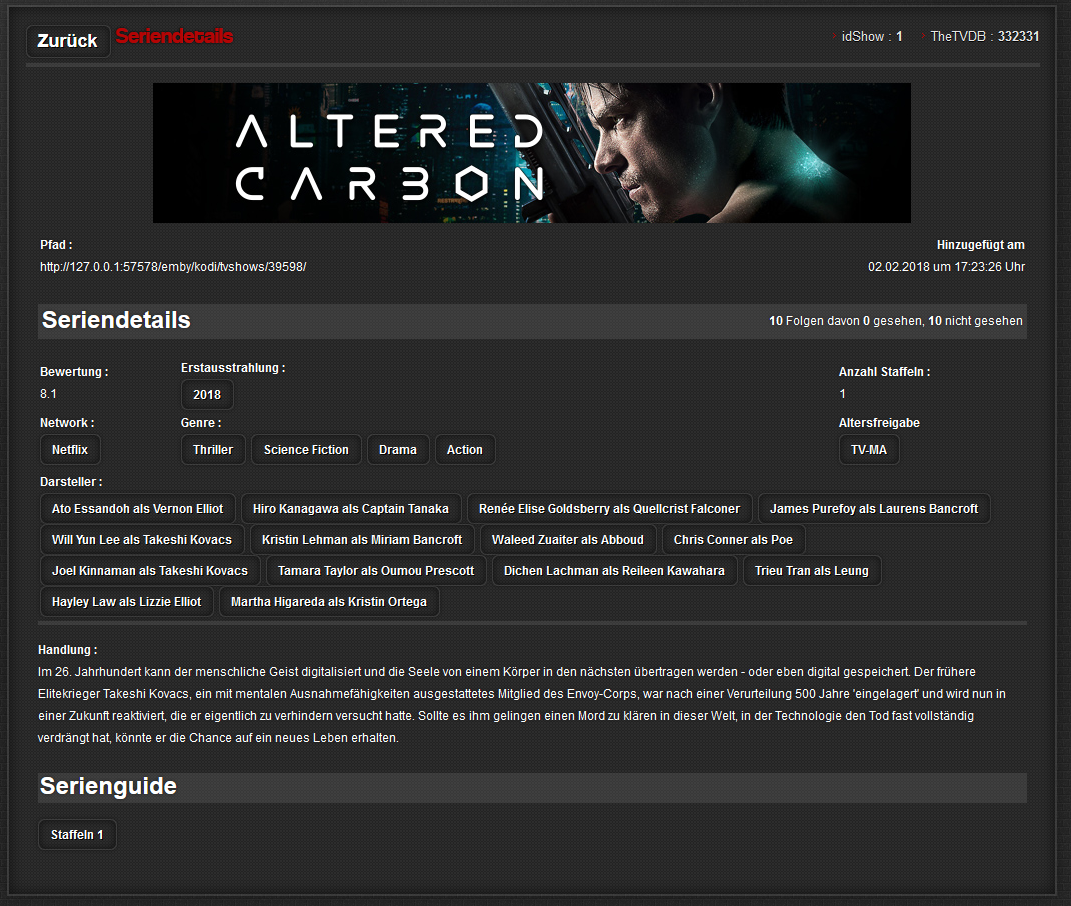The image size is (1071, 906).
Task: Select the TV-MA age rating tag
Action: pyautogui.click(x=869, y=450)
